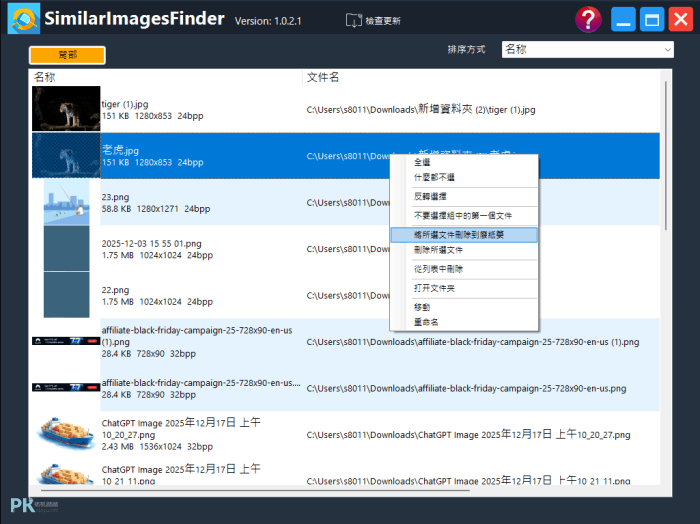Click ChatGPT Image name ending 10_20_27.png
700x524 pixels.
[x=181, y=428]
